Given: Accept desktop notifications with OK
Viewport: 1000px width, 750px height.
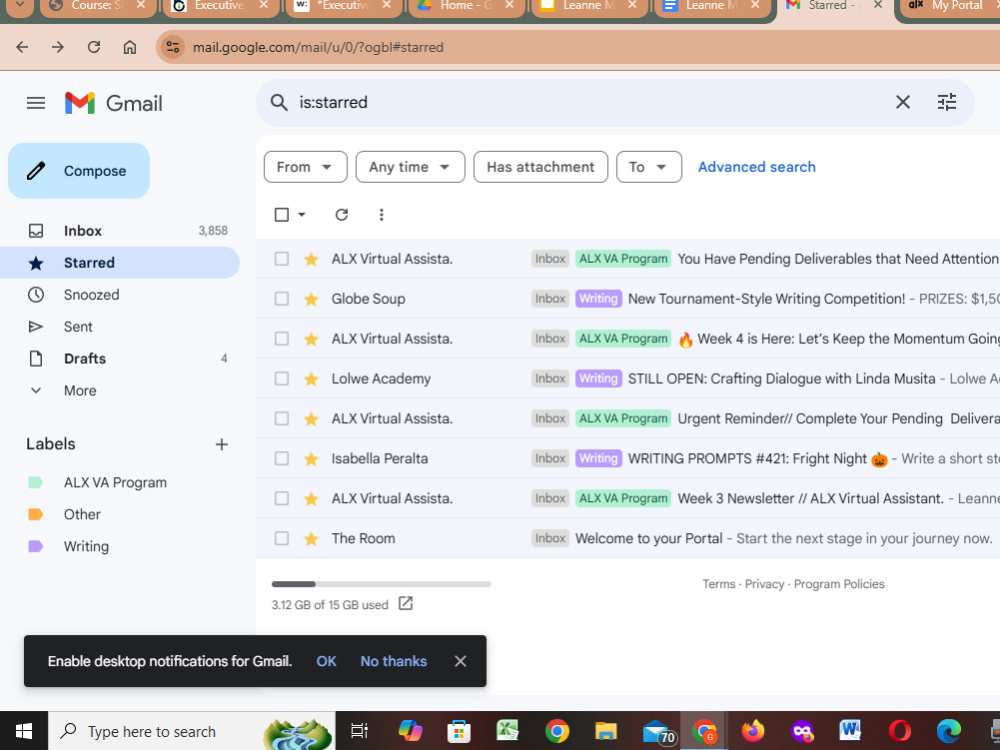Looking at the screenshot, I should coord(326,661).
